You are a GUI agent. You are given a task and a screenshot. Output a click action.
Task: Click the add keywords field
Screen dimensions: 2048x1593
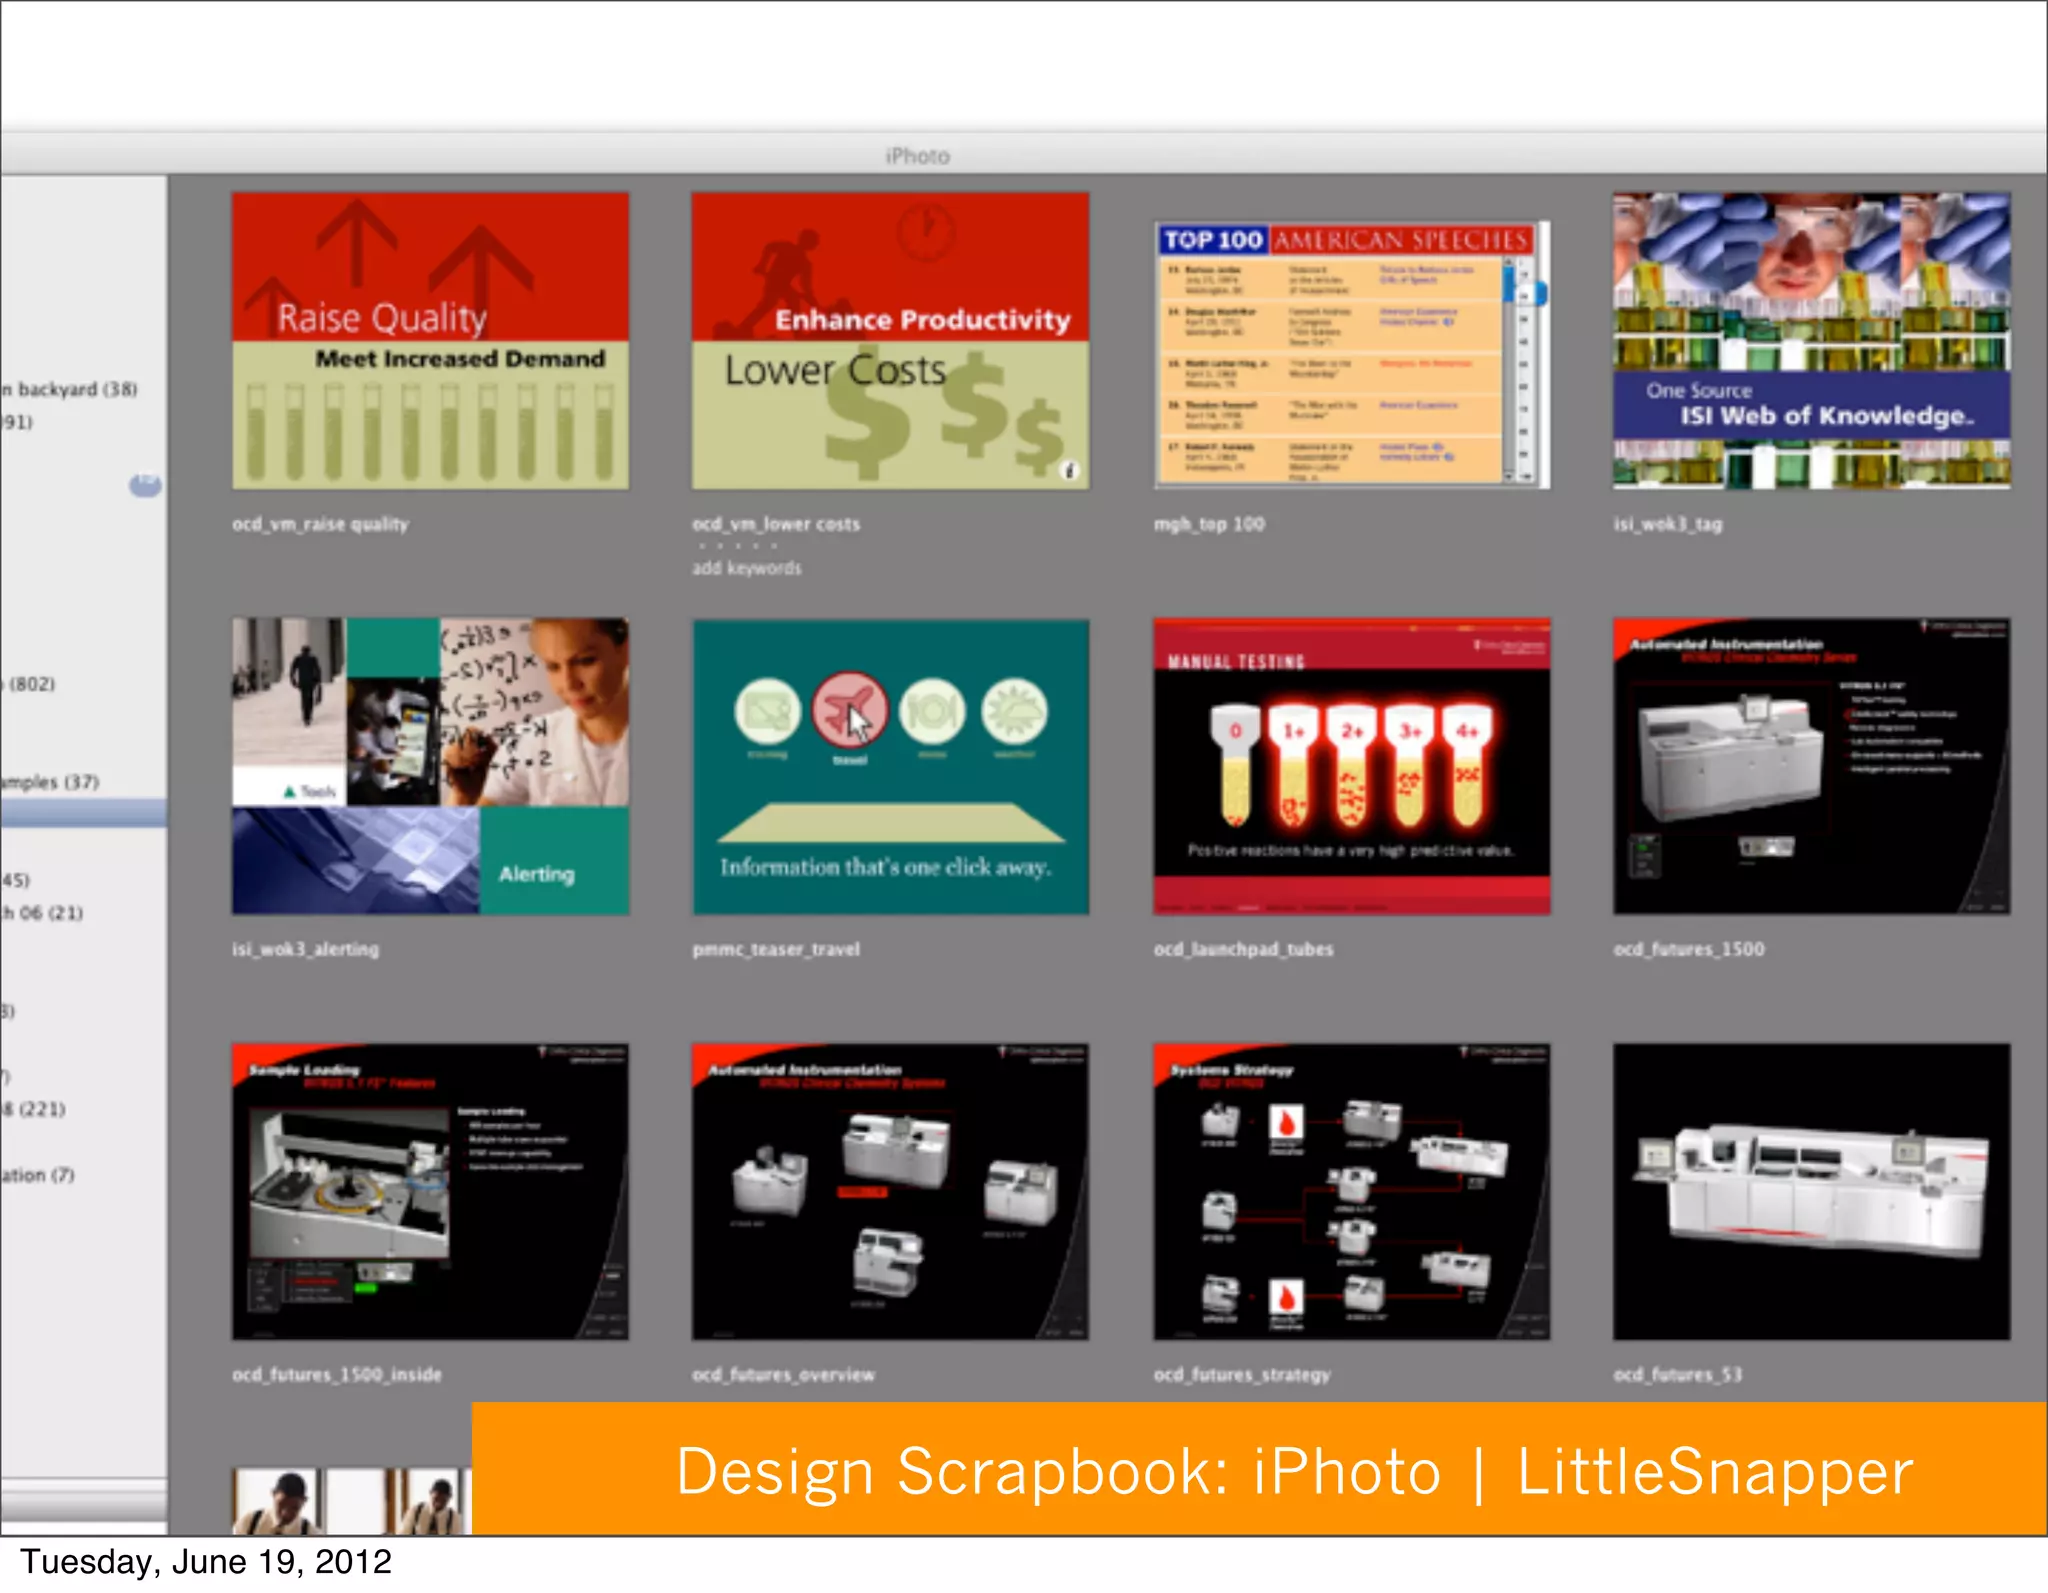tap(747, 568)
